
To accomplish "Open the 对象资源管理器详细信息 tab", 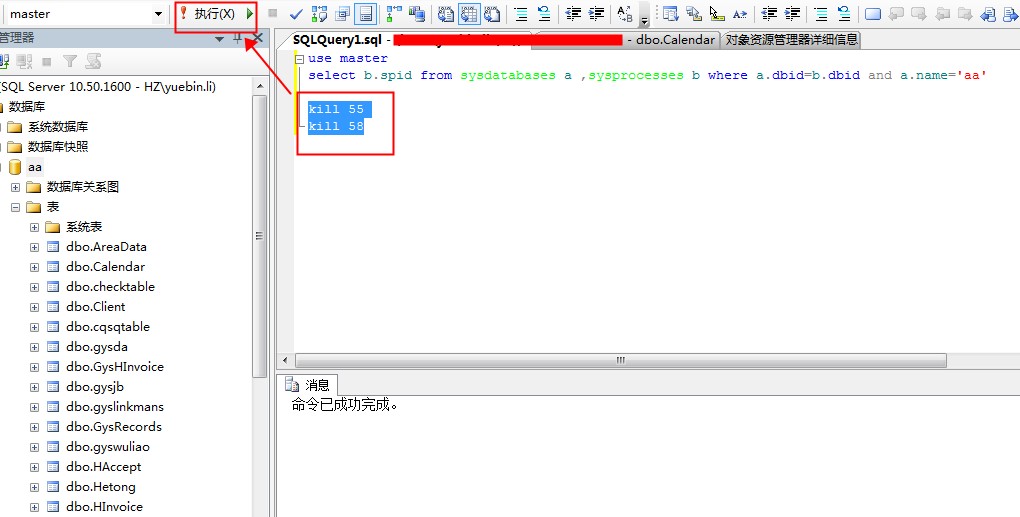I will pyautogui.click(x=791, y=40).
